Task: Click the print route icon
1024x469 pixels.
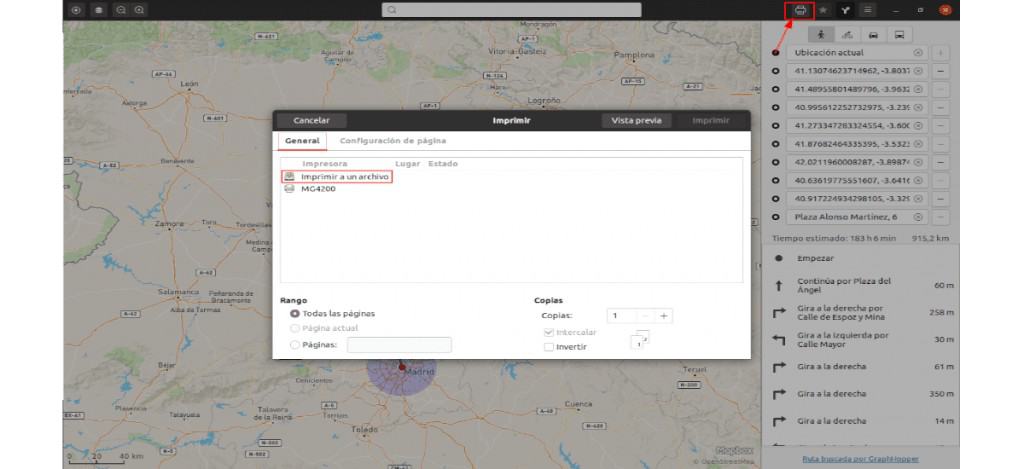Action: click(800, 10)
